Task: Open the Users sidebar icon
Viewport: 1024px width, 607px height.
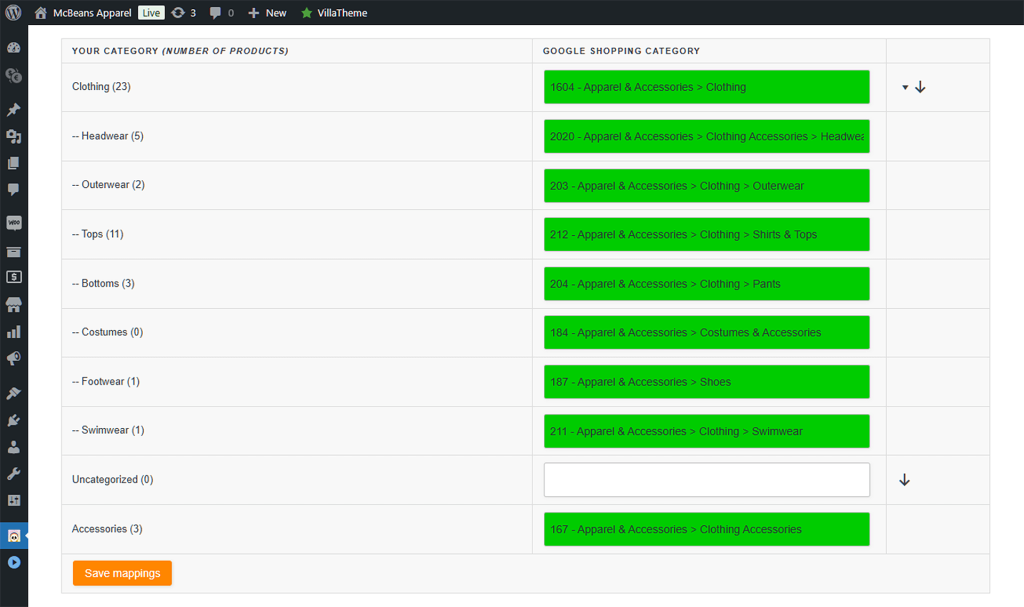Action: coord(14,447)
